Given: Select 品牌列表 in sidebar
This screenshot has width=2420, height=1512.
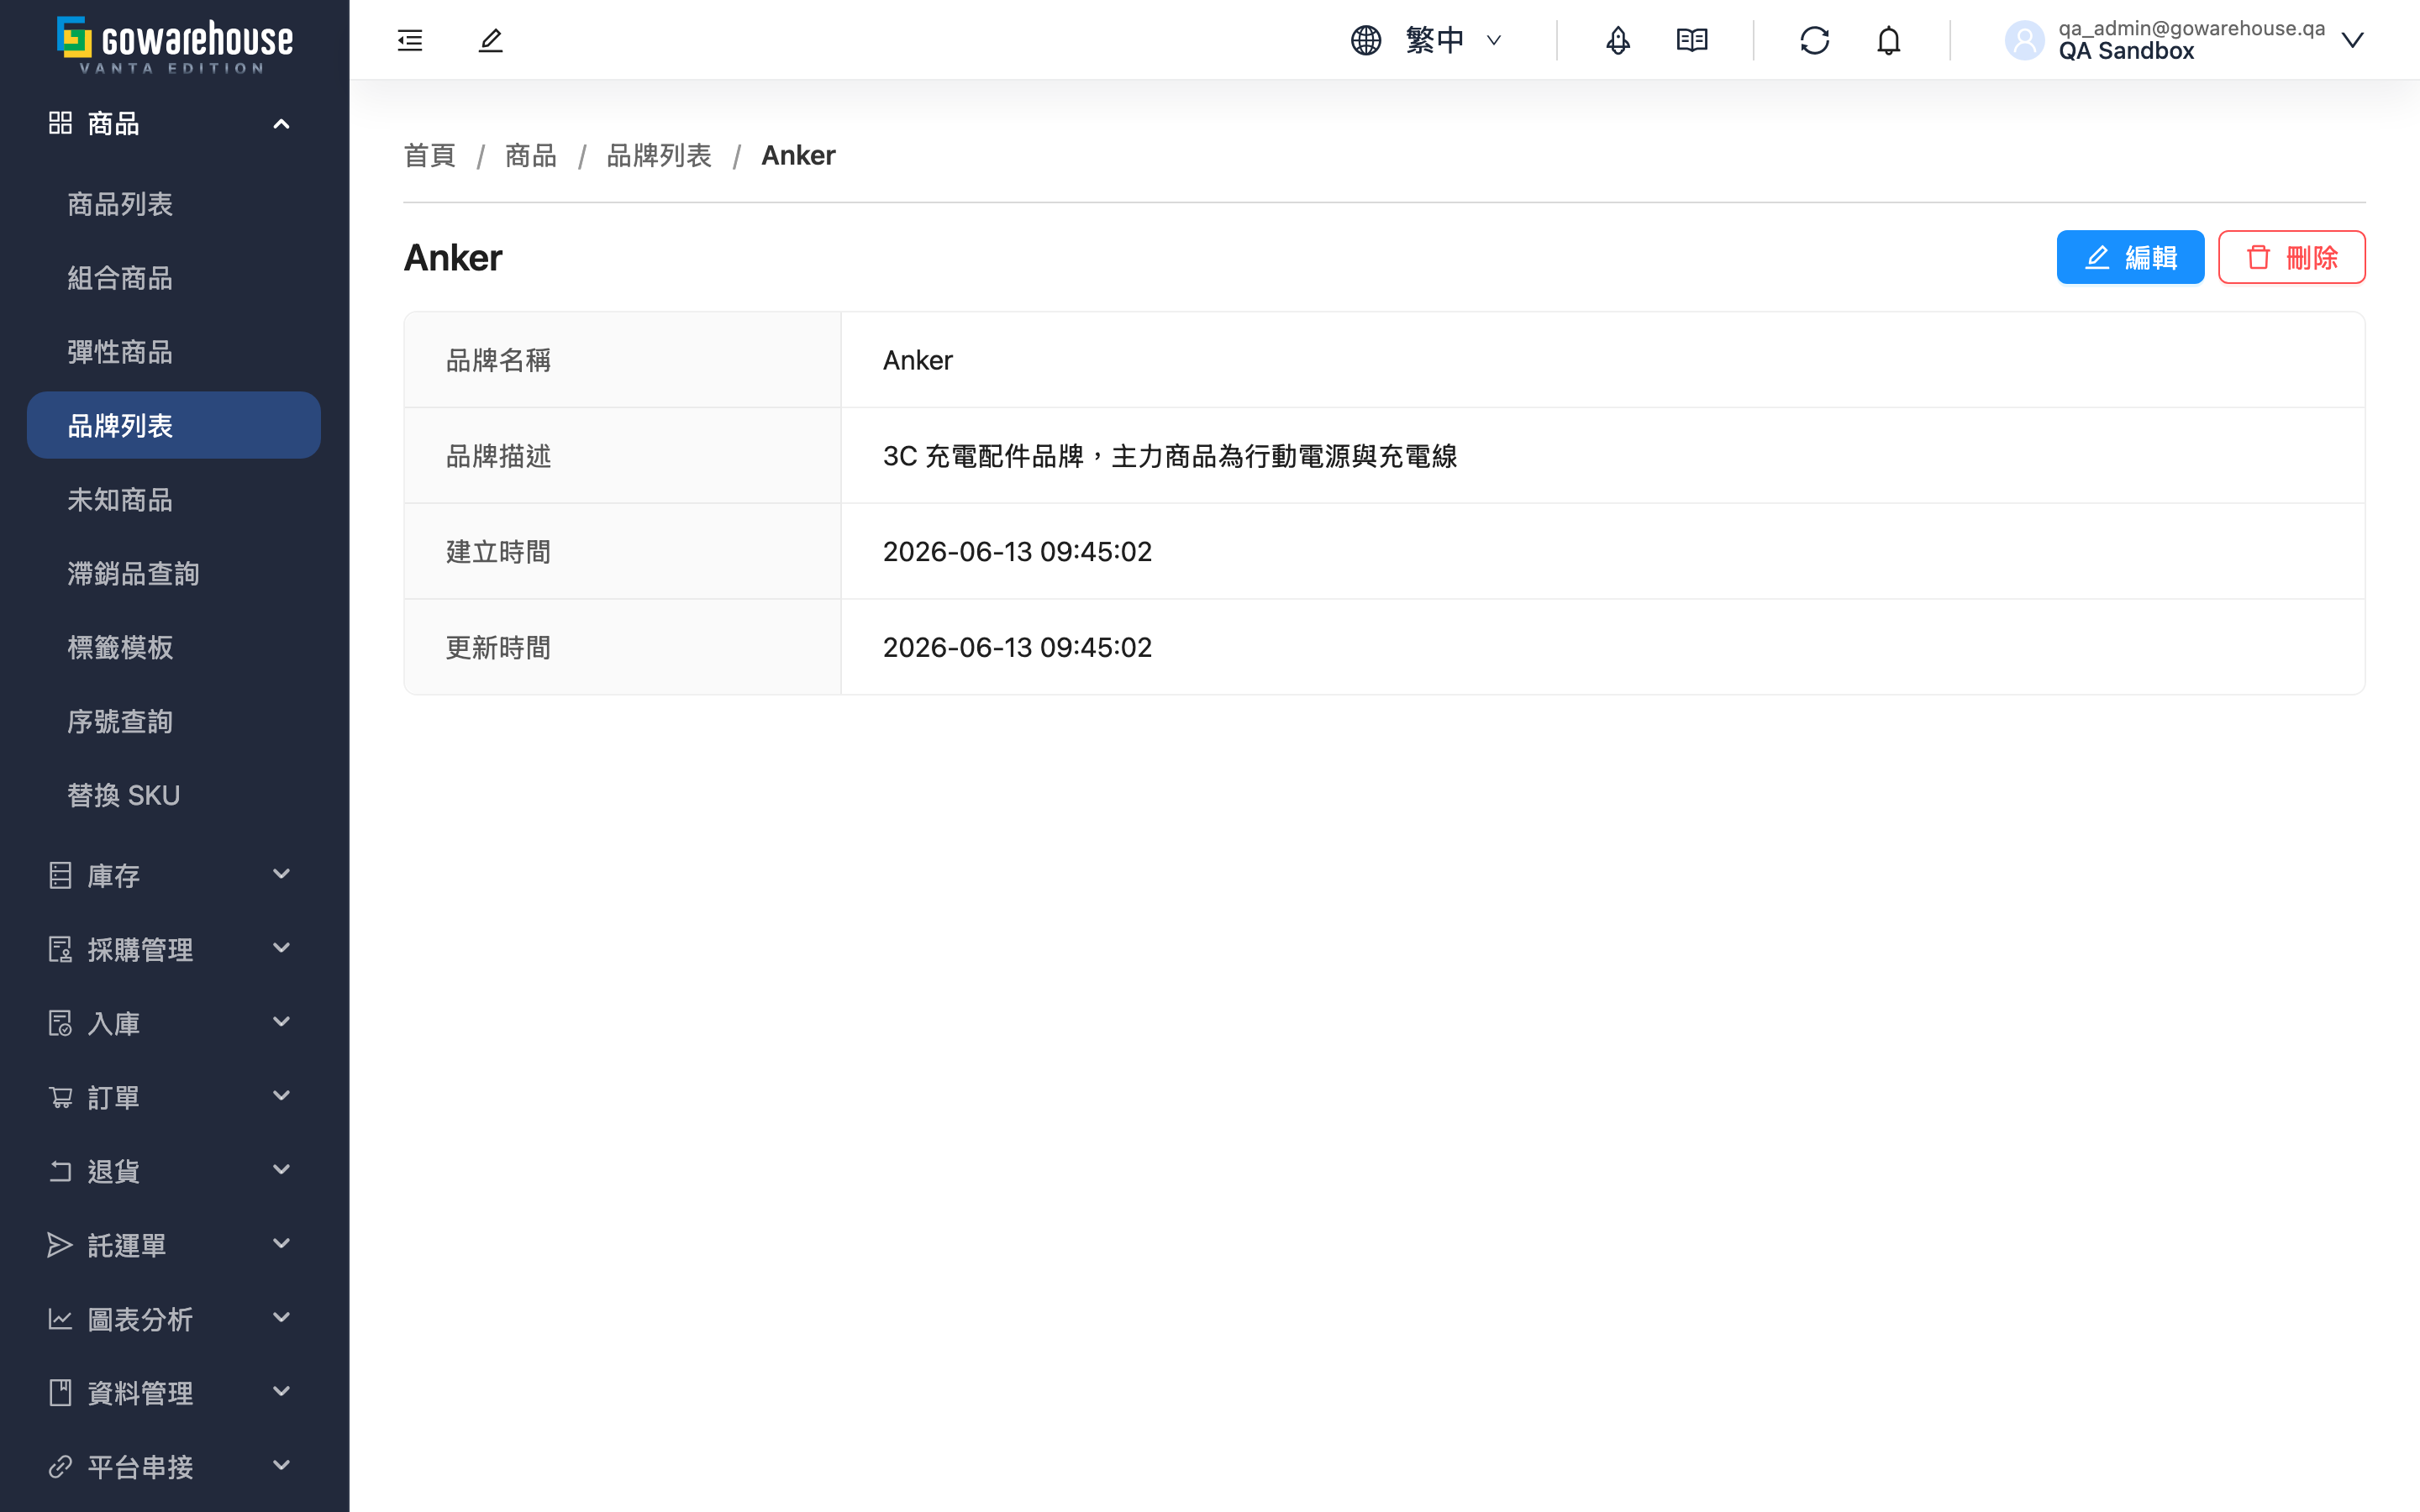Looking at the screenshot, I should [x=174, y=425].
